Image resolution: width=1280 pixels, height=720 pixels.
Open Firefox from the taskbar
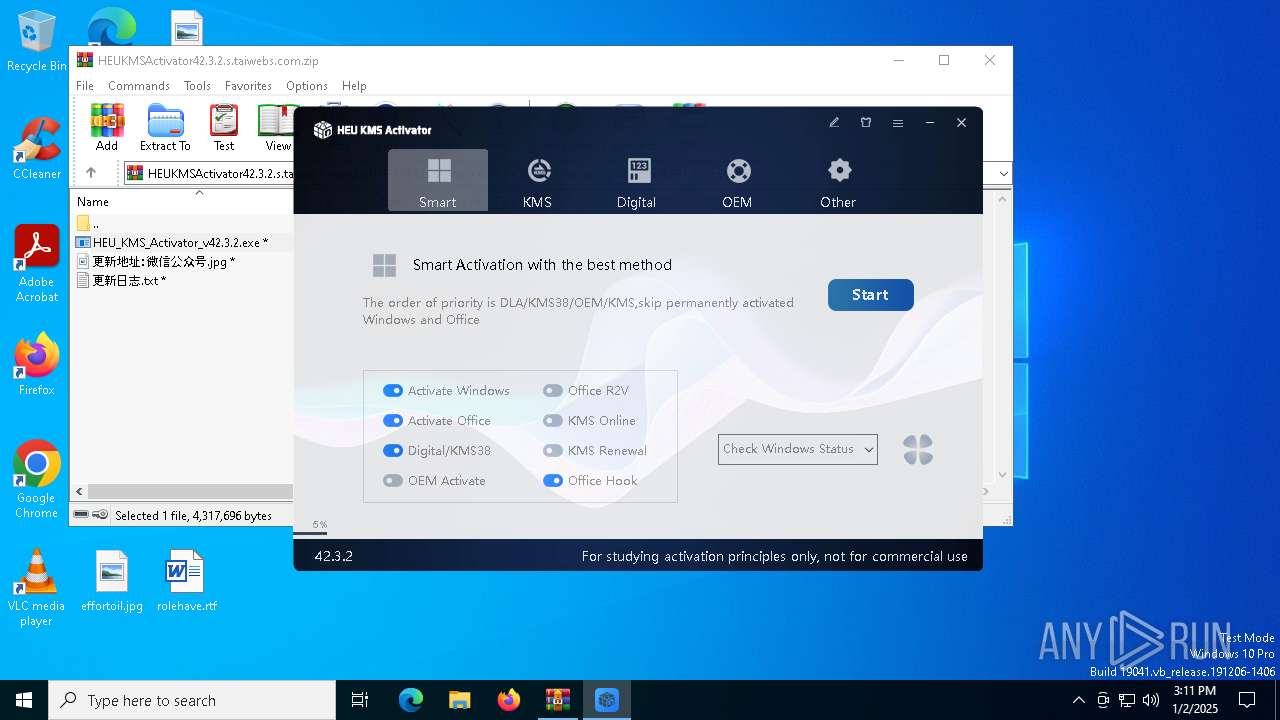[x=509, y=700]
